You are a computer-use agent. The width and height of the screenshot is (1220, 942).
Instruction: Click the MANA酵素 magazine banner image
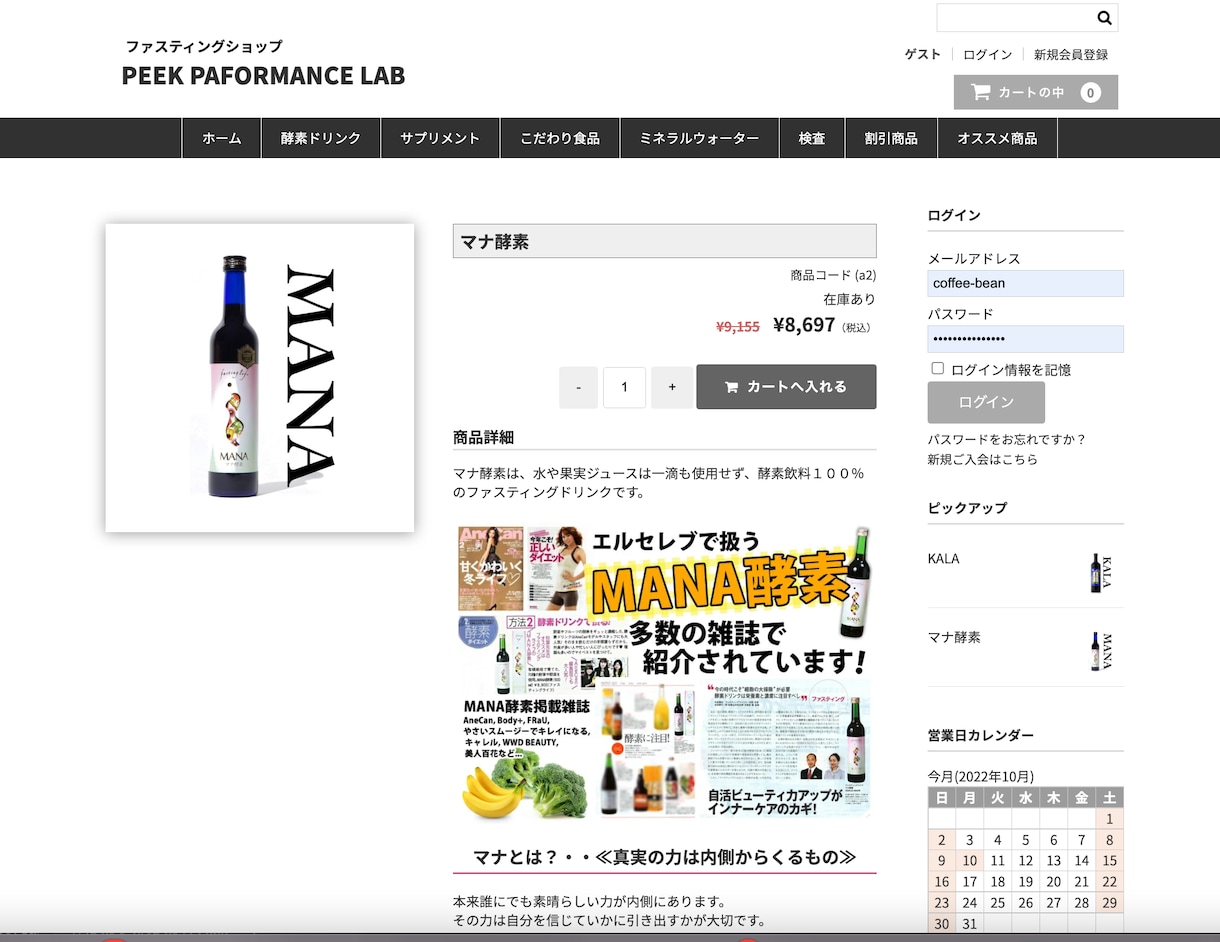[x=664, y=670]
